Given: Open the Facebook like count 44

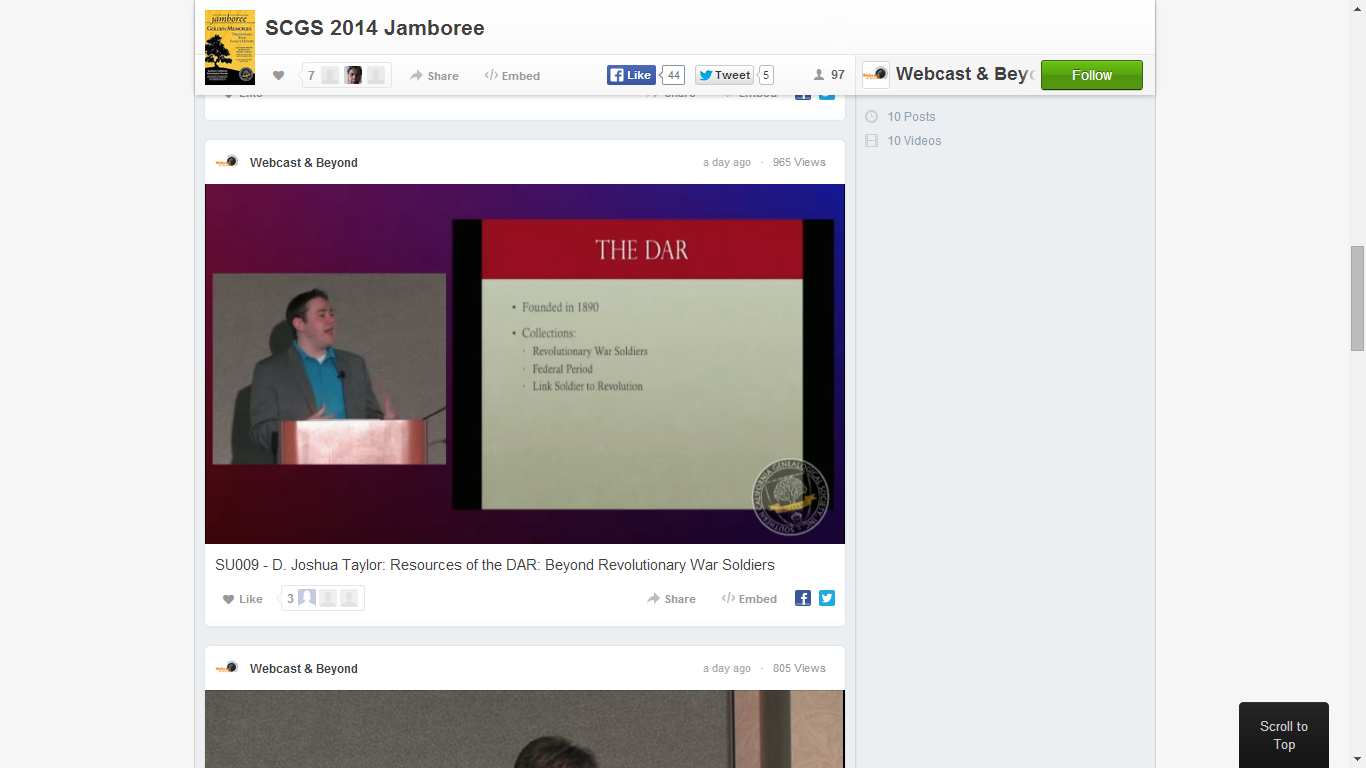Looking at the screenshot, I should [674, 75].
